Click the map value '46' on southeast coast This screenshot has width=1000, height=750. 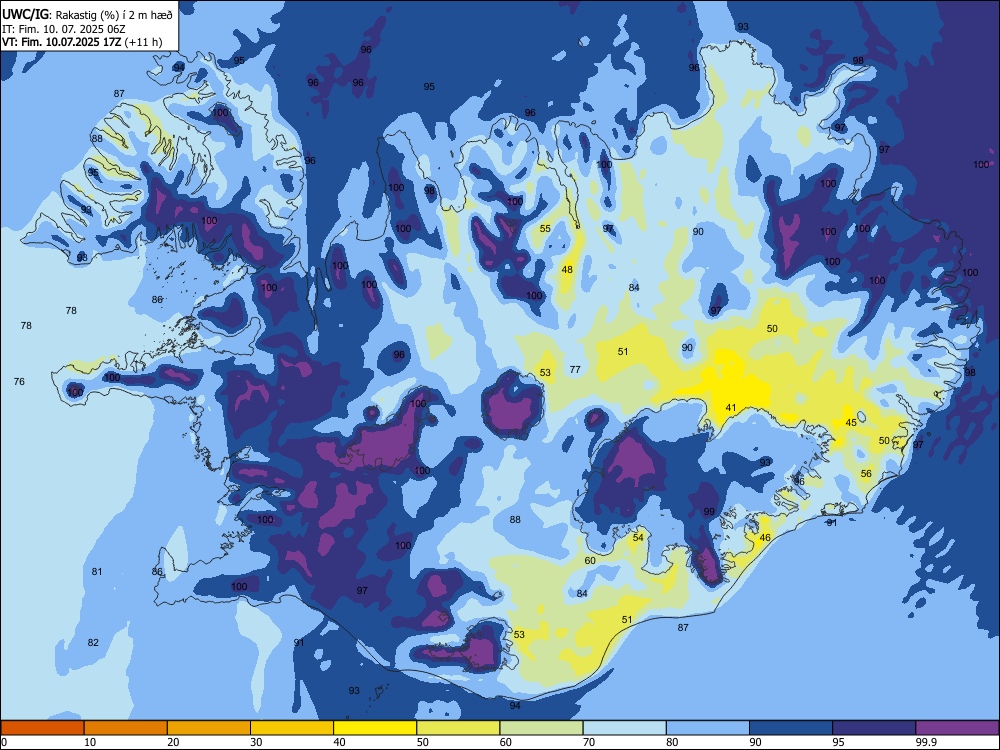tap(765, 538)
